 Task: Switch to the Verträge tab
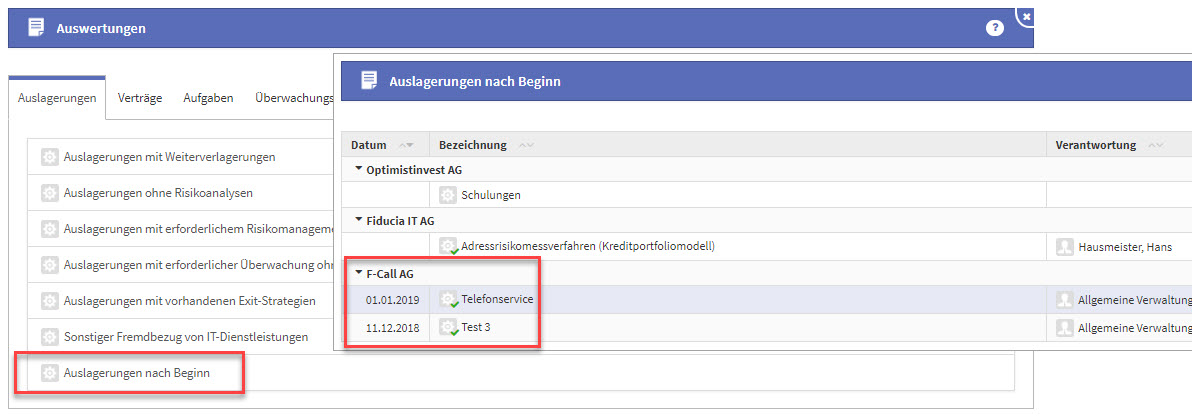click(140, 98)
